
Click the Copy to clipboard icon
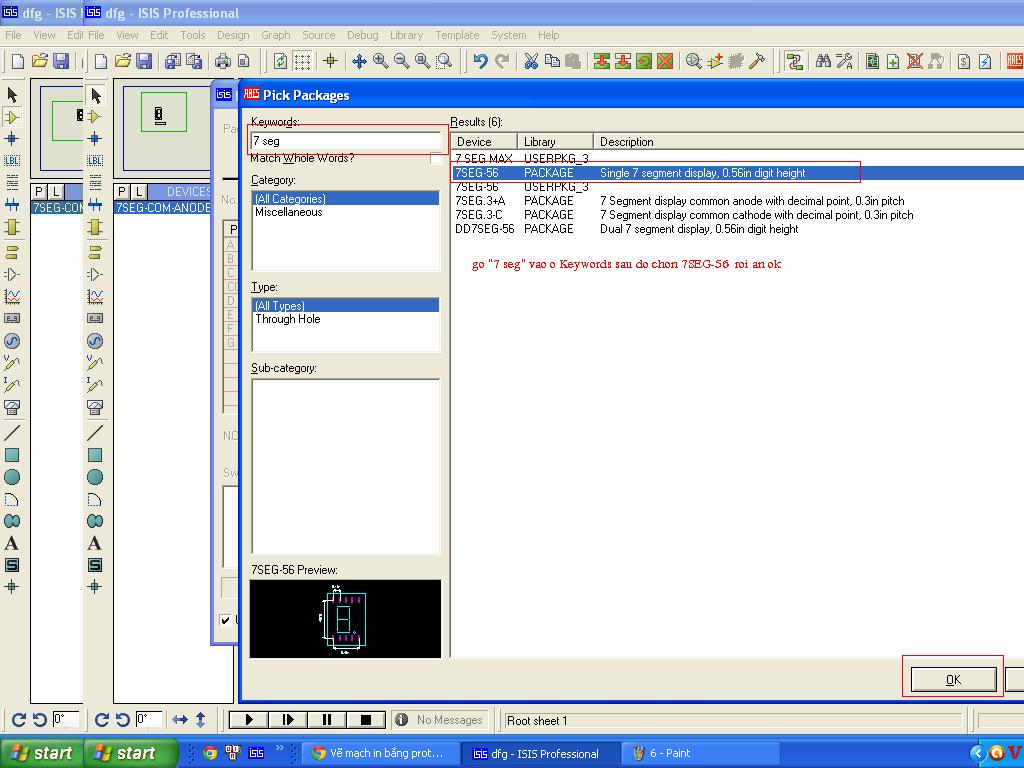(552, 61)
